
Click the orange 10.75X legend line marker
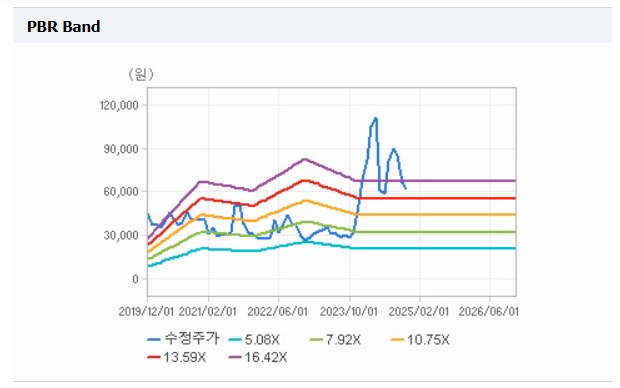point(397,340)
